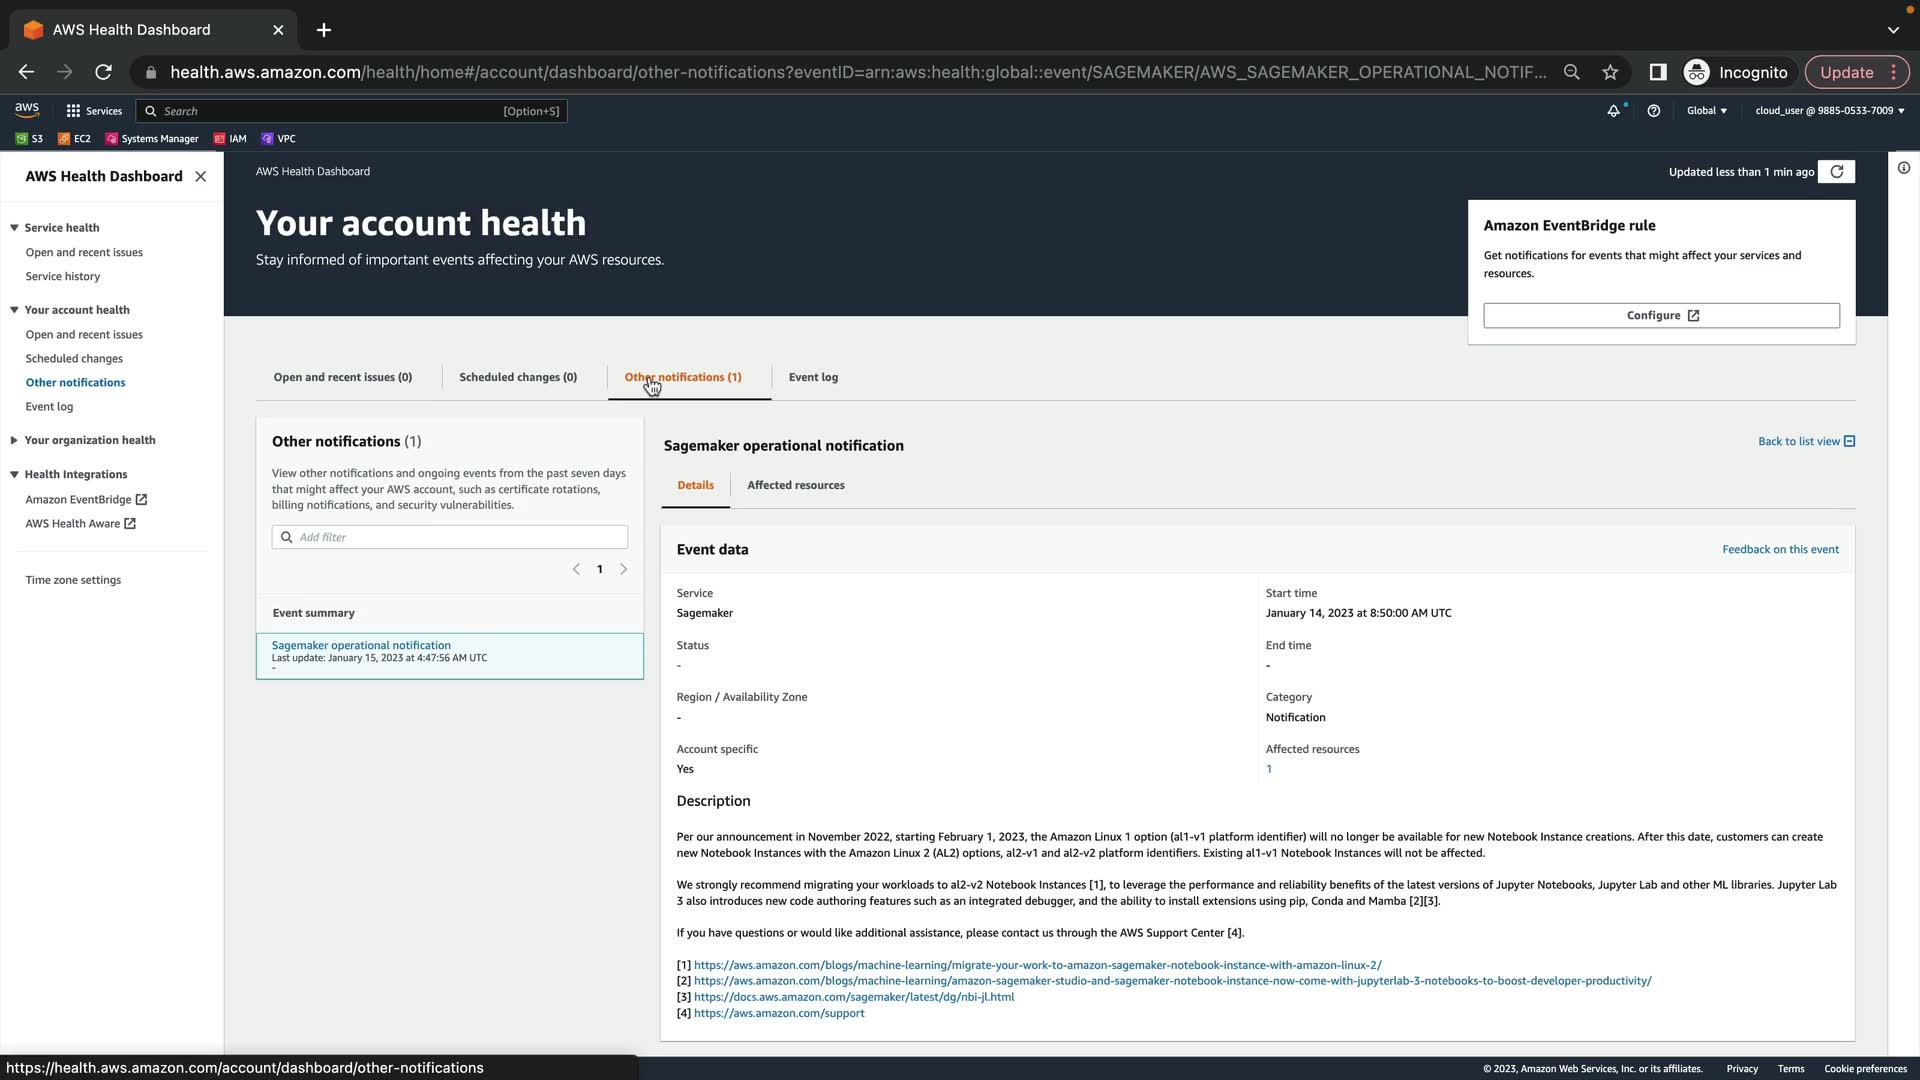
Task: Click the S3 bookmark shortcut icon
Action: [x=22, y=139]
